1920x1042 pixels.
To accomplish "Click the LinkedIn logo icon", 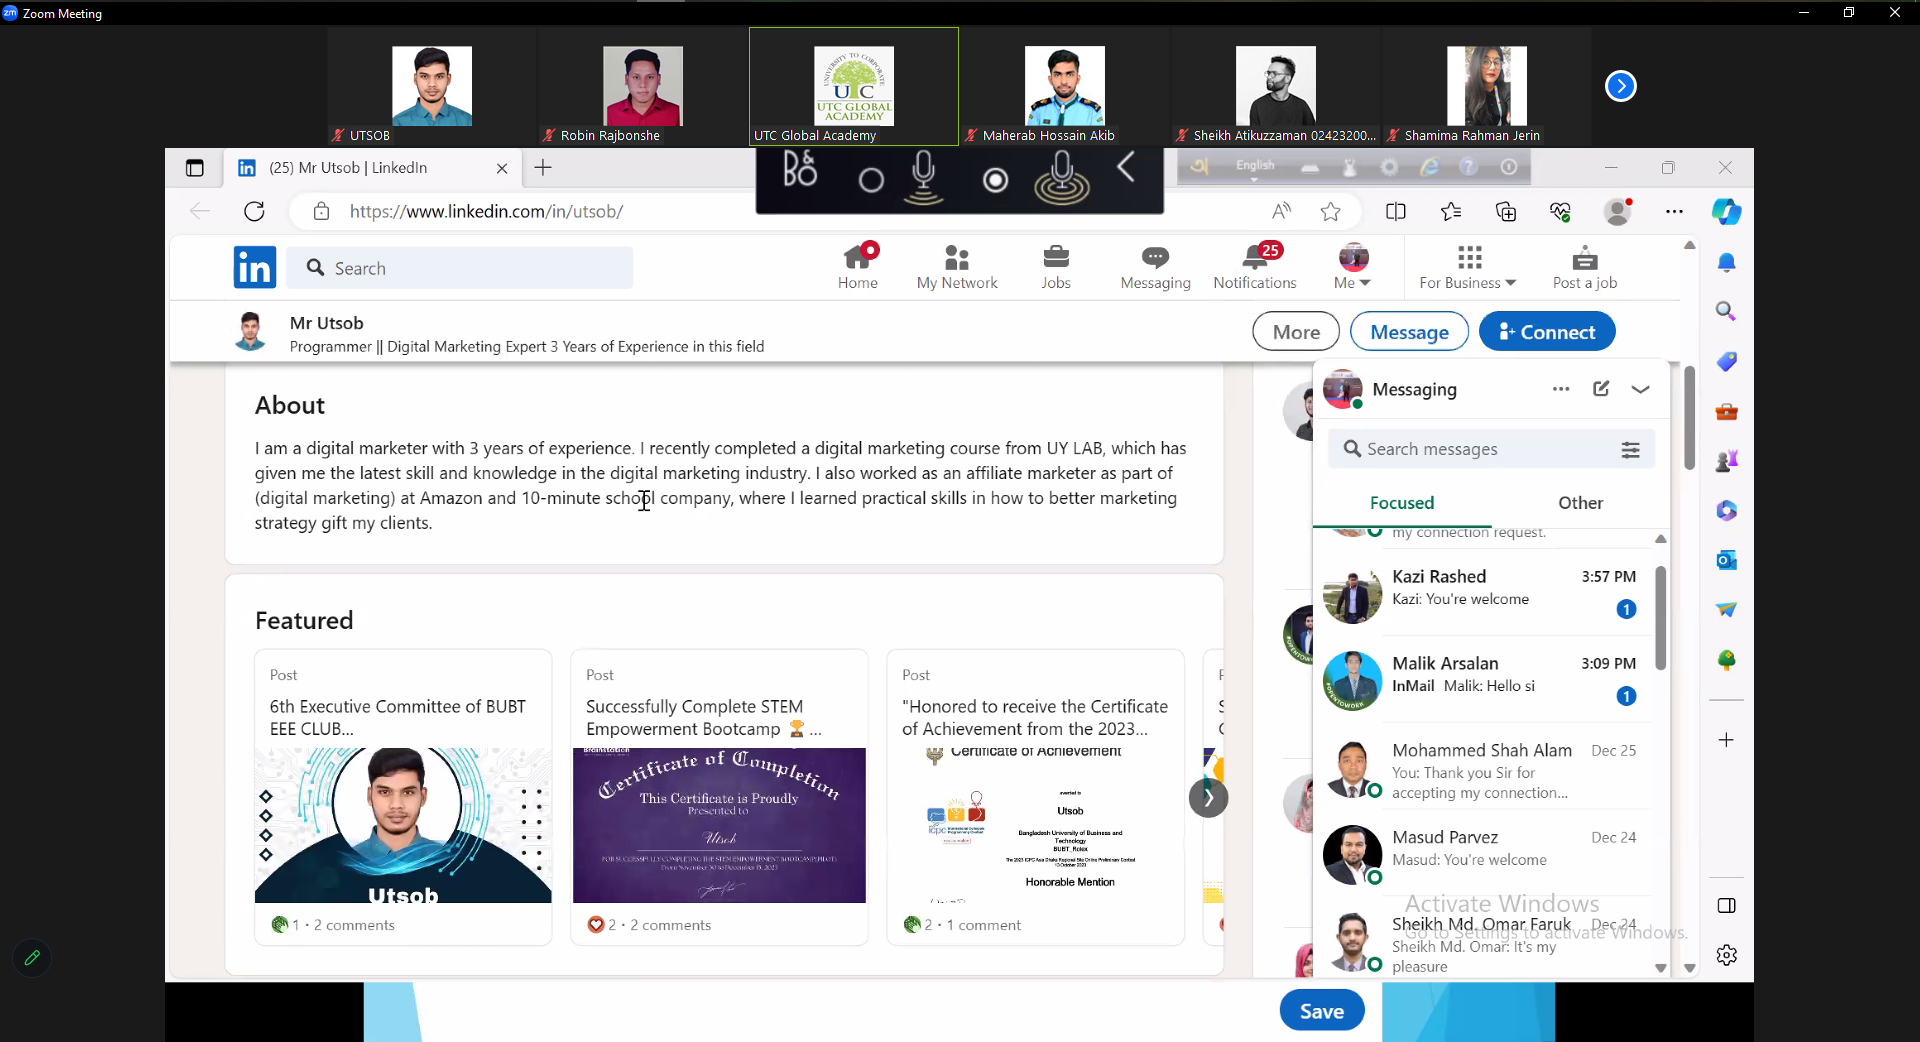I will pyautogui.click(x=254, y=267).
